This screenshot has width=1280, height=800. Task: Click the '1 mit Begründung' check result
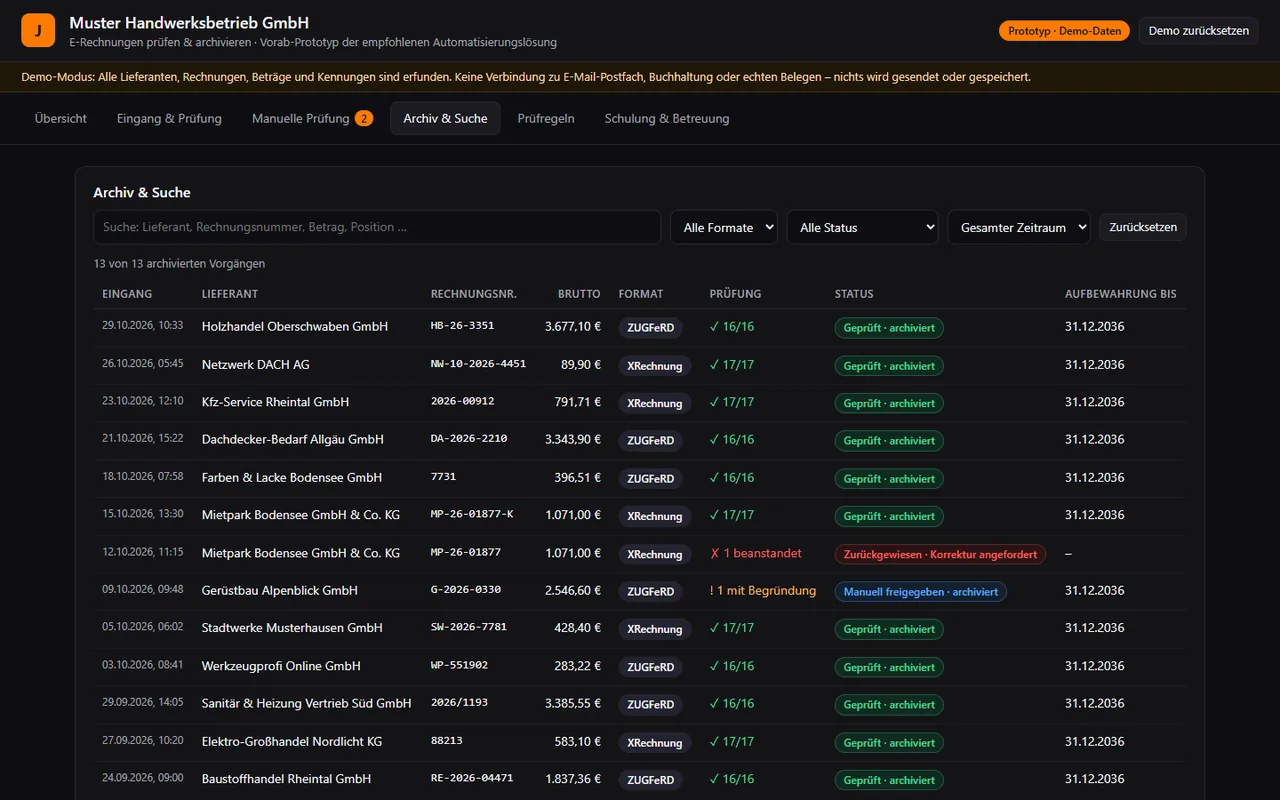tap(763, 590)
